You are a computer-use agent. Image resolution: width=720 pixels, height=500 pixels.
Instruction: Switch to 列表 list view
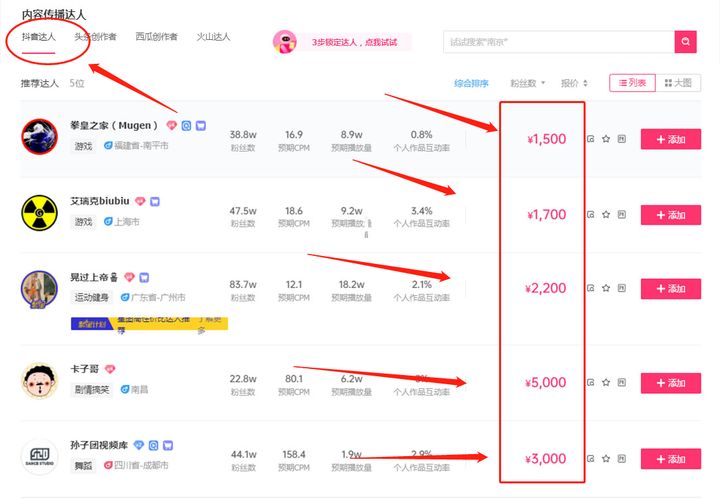coord(632,83)
